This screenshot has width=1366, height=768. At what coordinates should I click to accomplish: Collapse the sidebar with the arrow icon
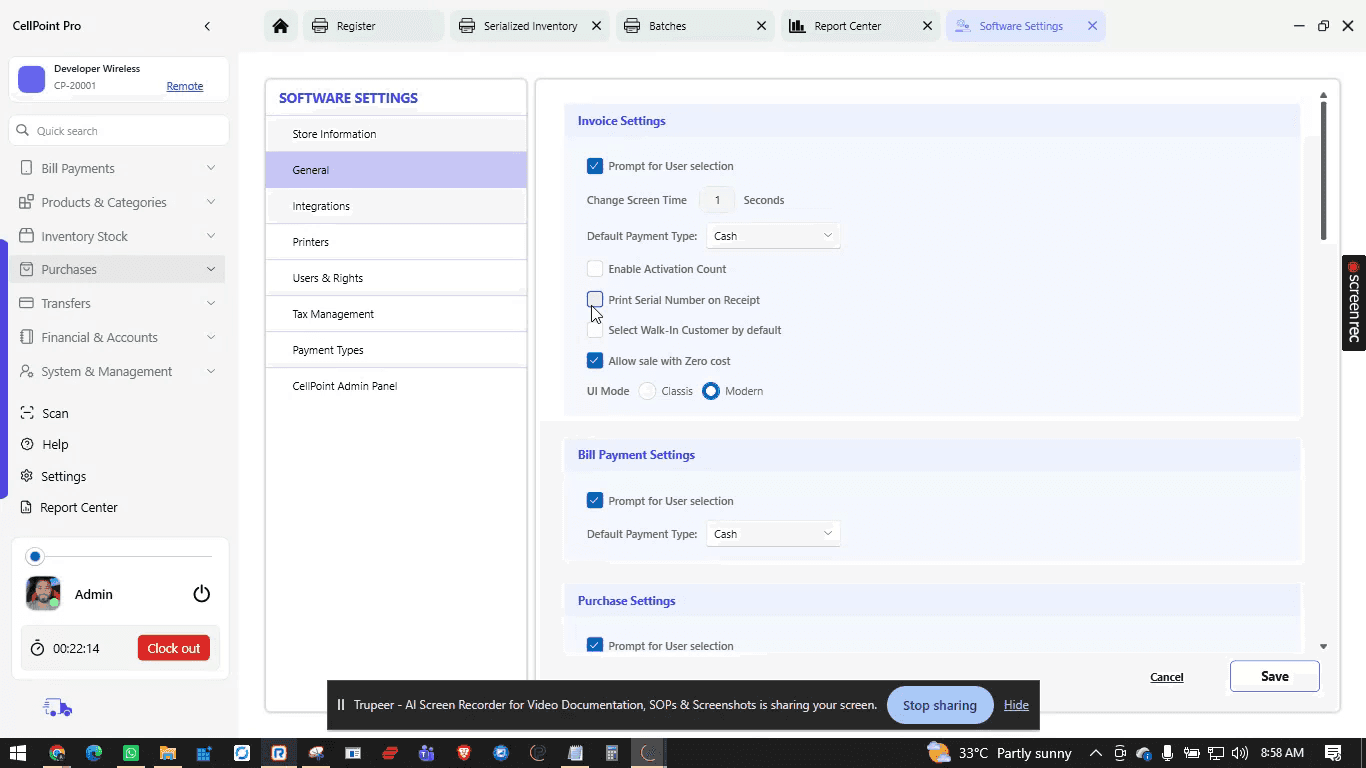tap(207, 26)
